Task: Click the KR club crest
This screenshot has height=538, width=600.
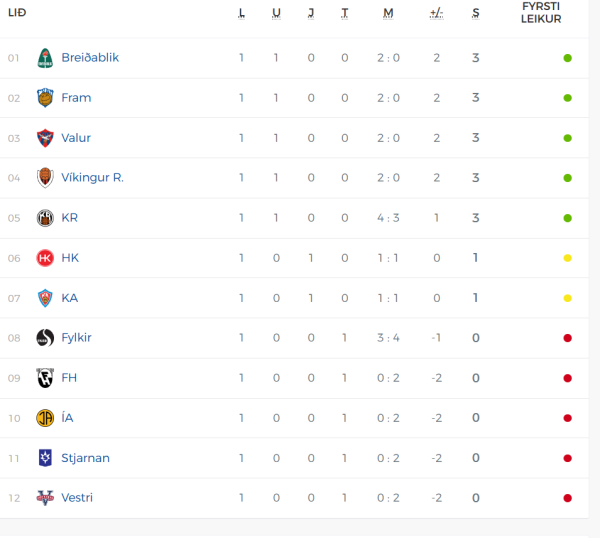Action: 45,218
